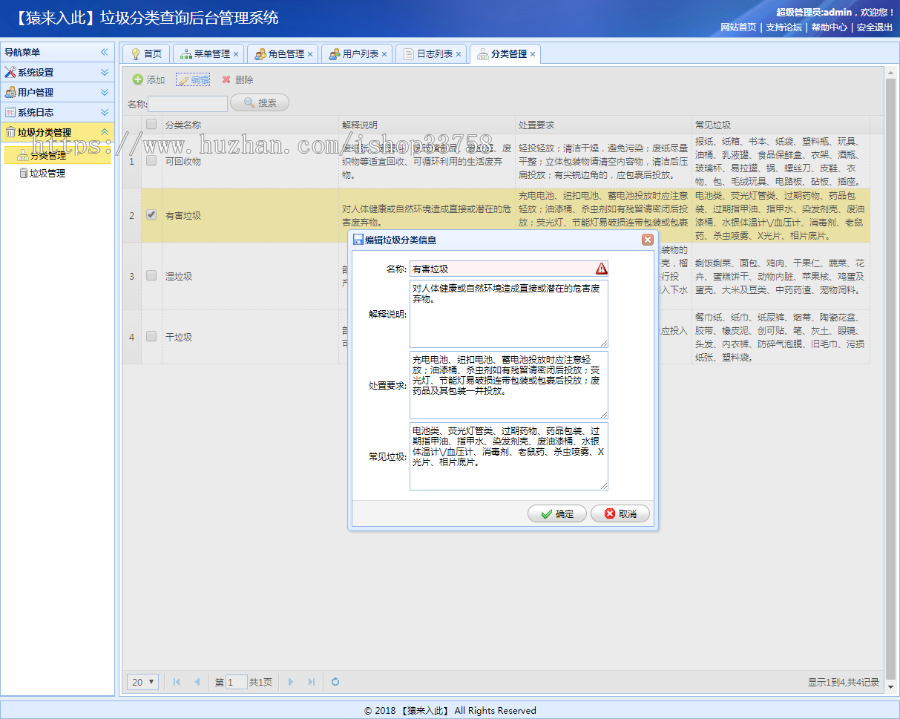Screen dimensions: 900x719
Task: Click the vertical scrollbar on the right
Action: 893,300
